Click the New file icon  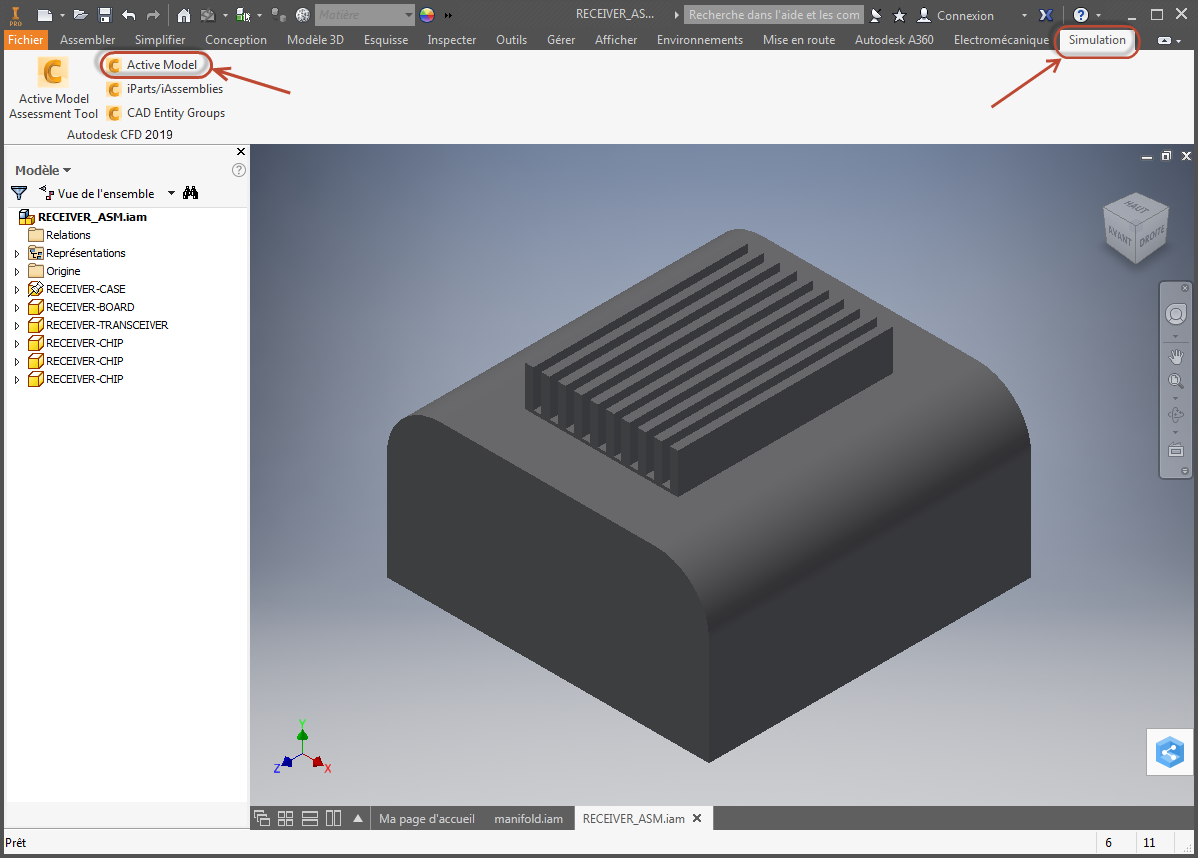(45, 15)
